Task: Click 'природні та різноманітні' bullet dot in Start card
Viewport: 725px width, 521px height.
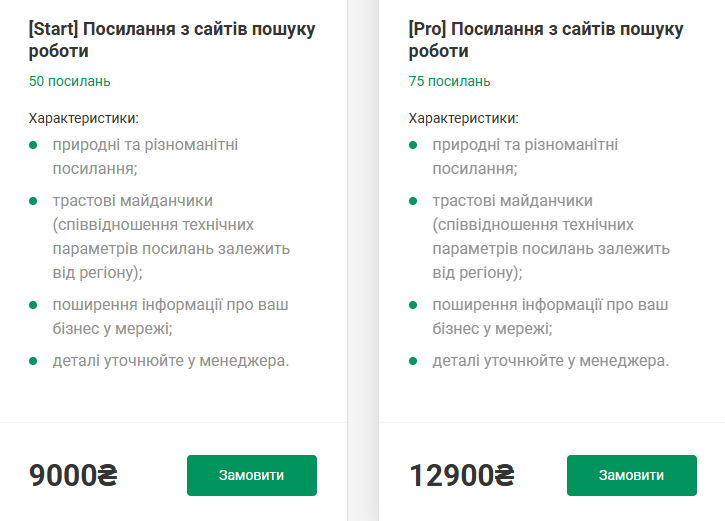Action: pyautogui.click(x=33, y=145)
